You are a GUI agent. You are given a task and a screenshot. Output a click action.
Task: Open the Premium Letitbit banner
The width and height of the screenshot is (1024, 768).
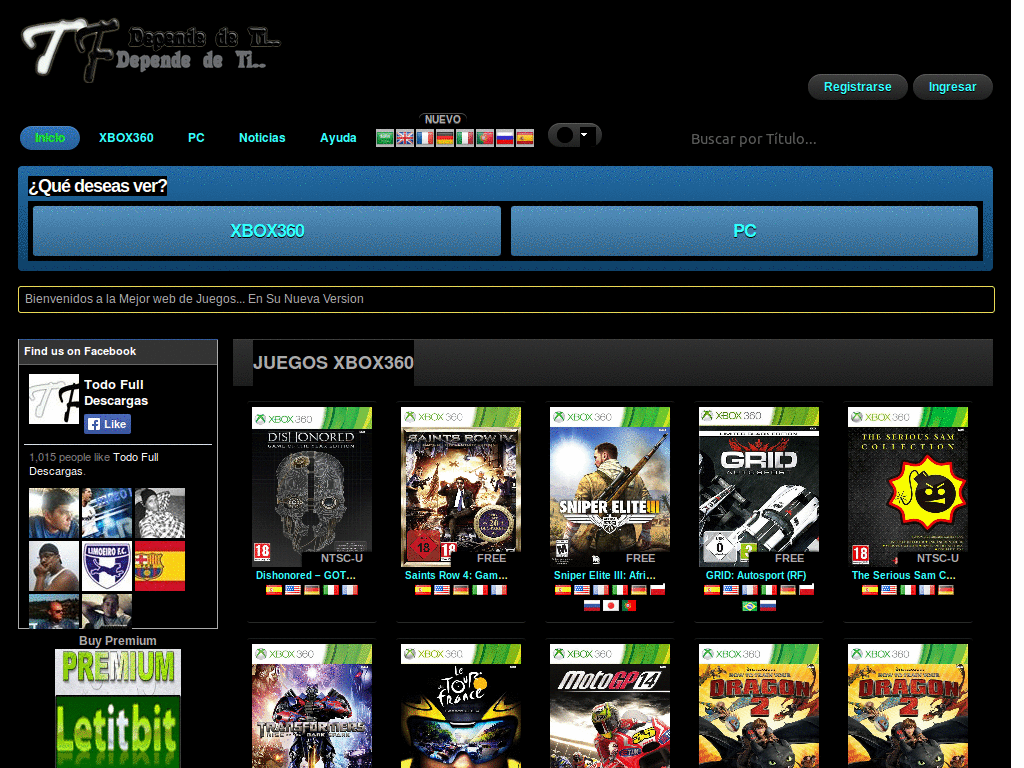point(118,709)
